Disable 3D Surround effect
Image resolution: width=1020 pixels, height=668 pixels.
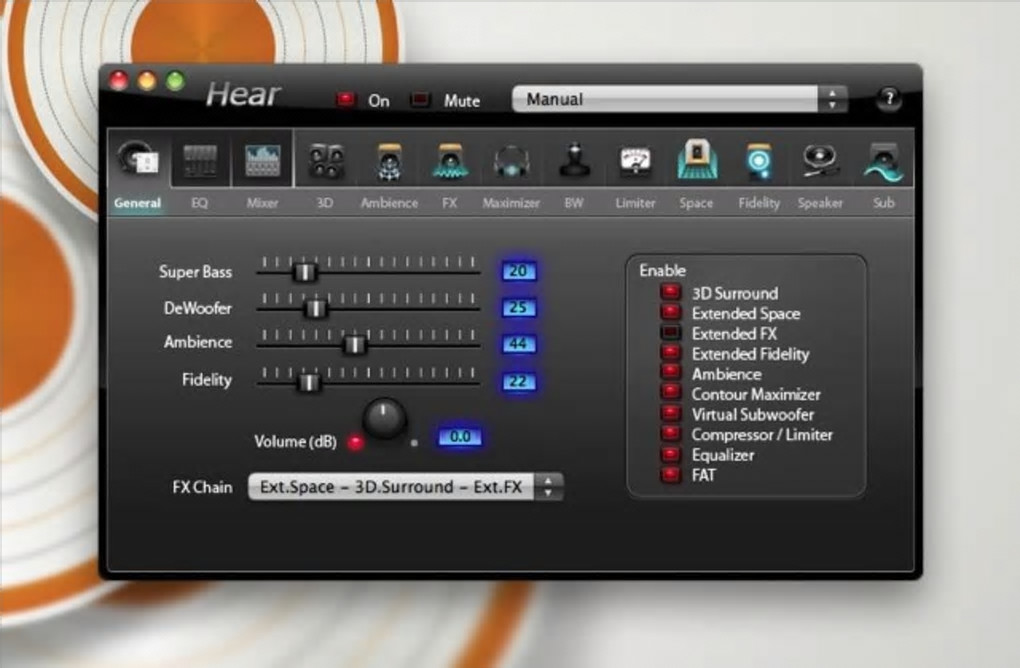point(671,292)
